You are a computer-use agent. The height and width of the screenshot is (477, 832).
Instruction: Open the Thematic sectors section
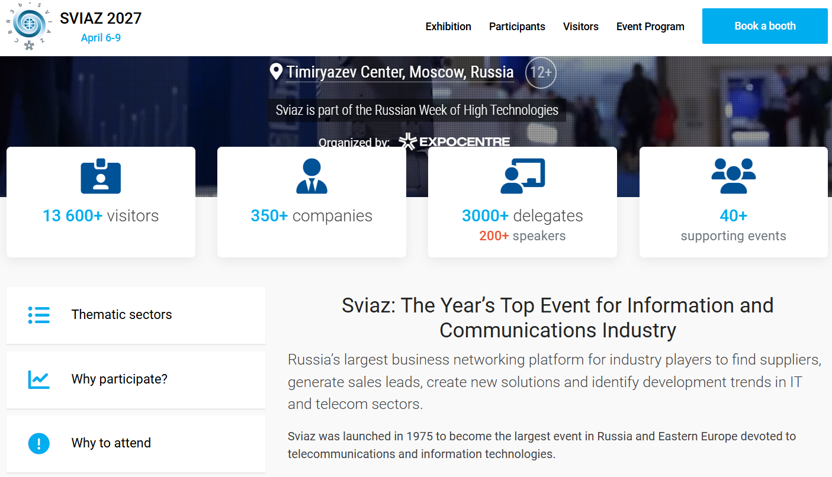pos(136,315)
